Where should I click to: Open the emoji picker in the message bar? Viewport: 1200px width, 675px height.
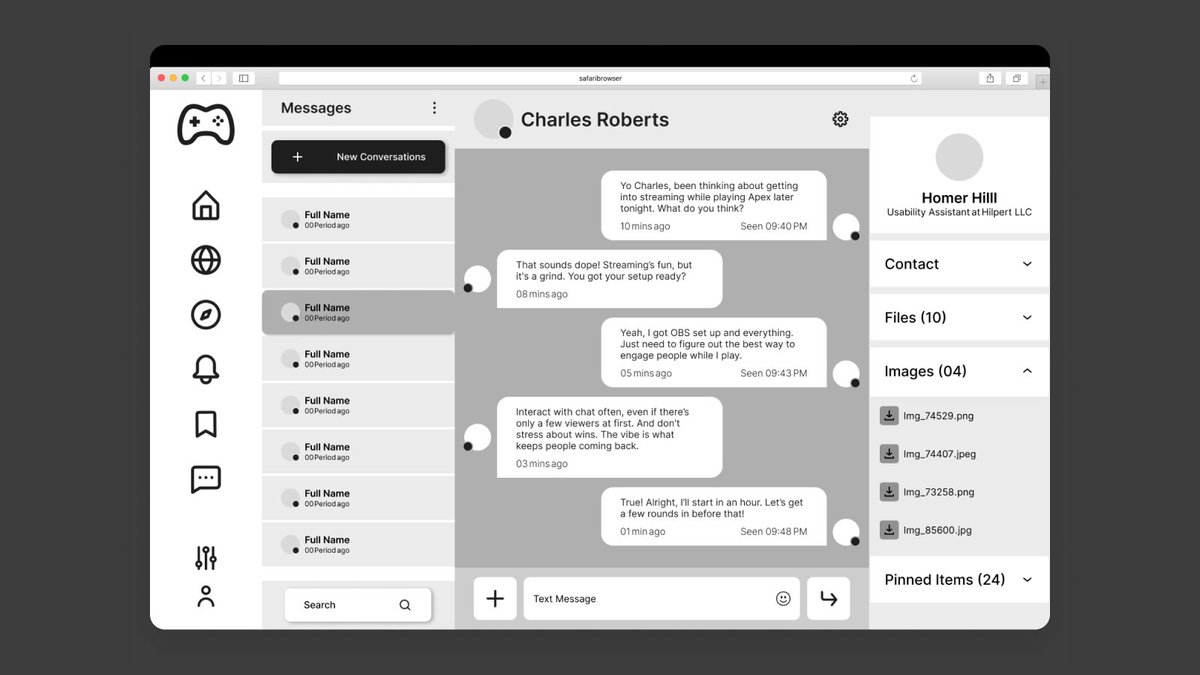[783, 598]
